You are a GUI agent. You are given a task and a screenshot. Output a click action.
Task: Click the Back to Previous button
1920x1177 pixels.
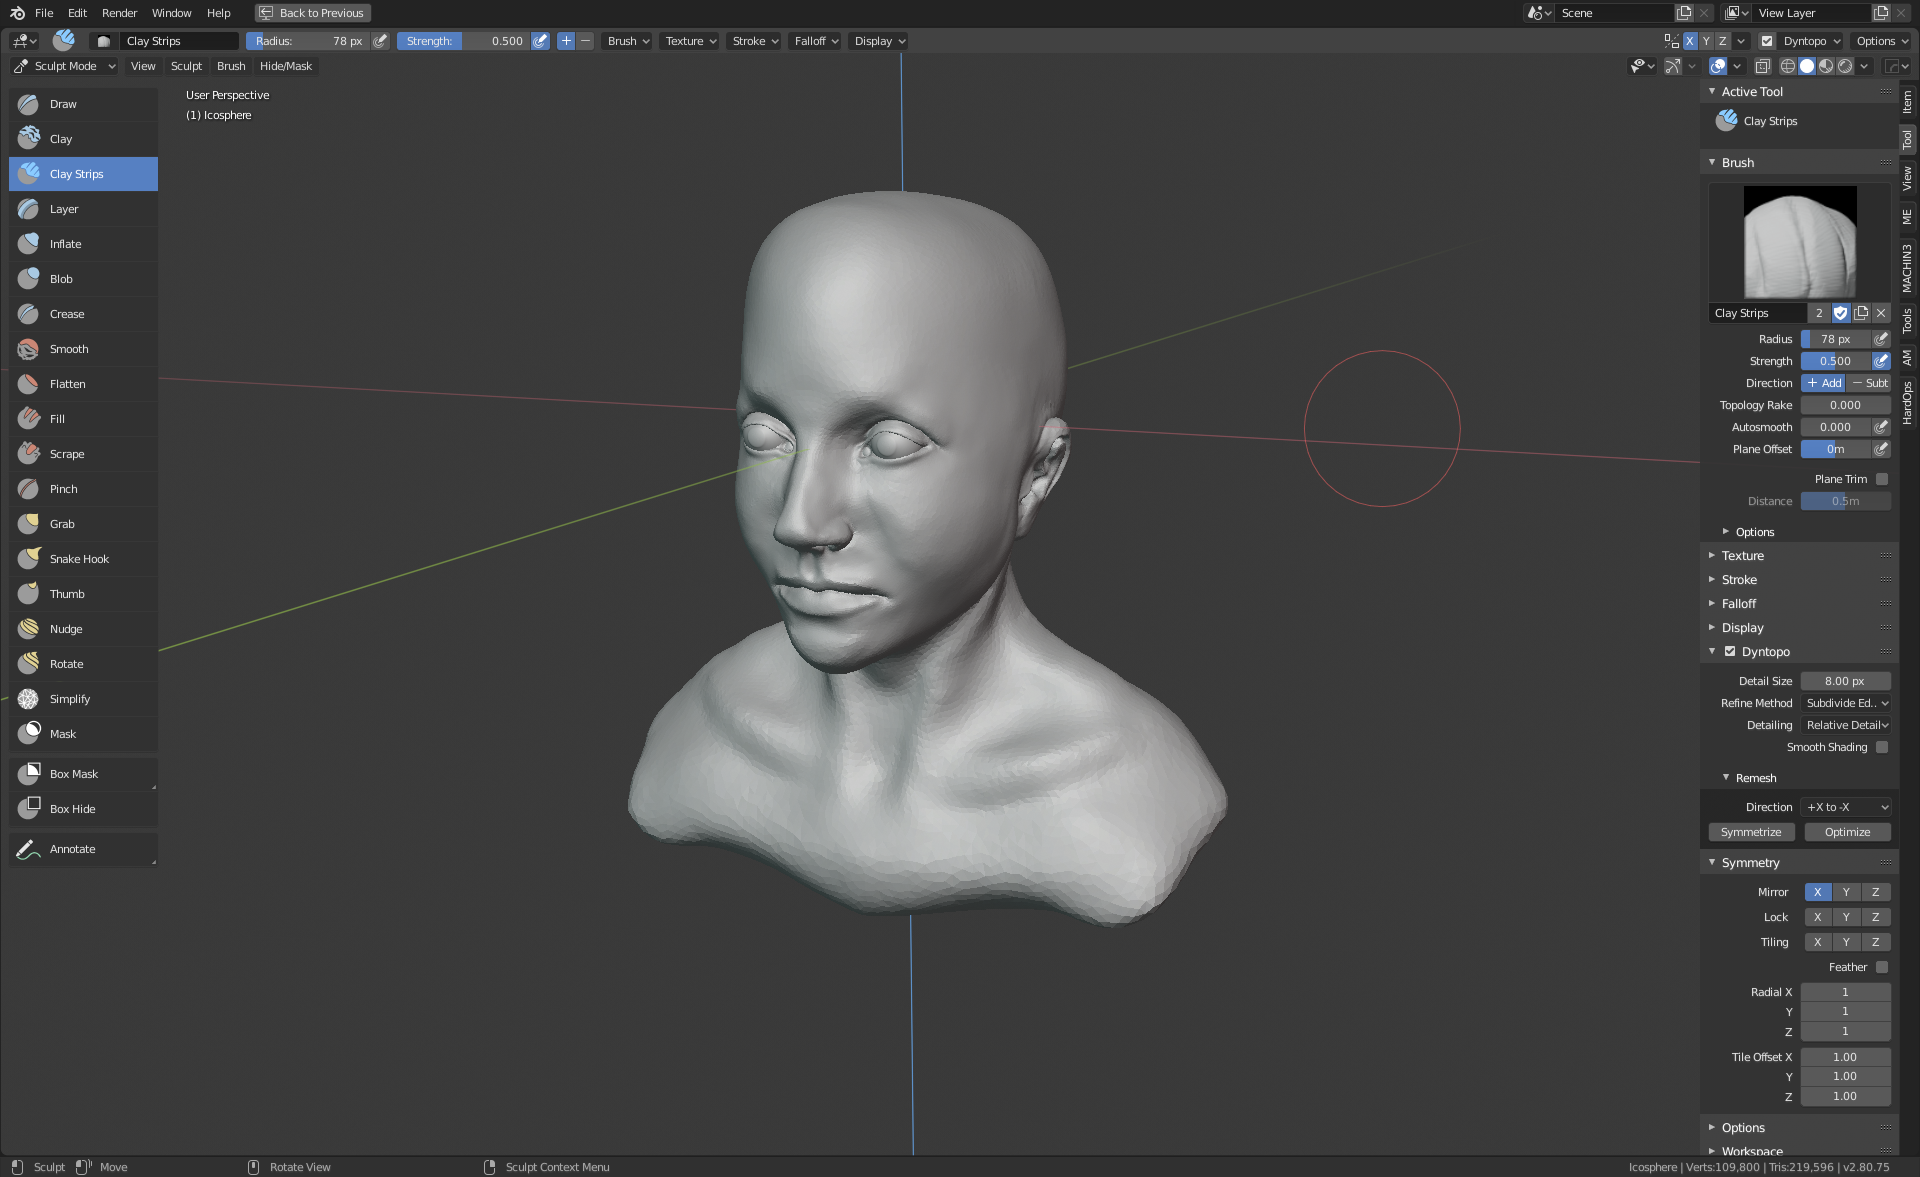(x=312, y=13)
